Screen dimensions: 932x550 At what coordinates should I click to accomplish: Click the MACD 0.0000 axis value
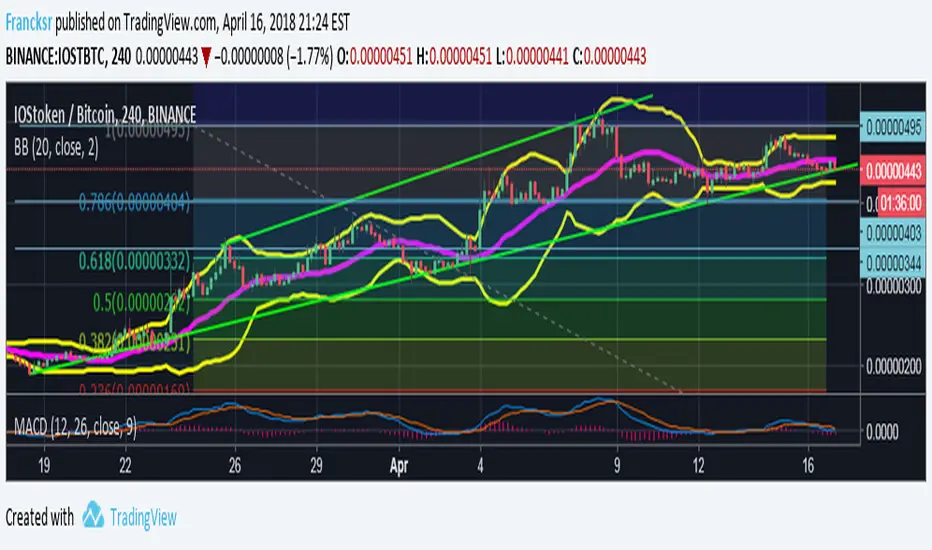(x=882, y=432)
